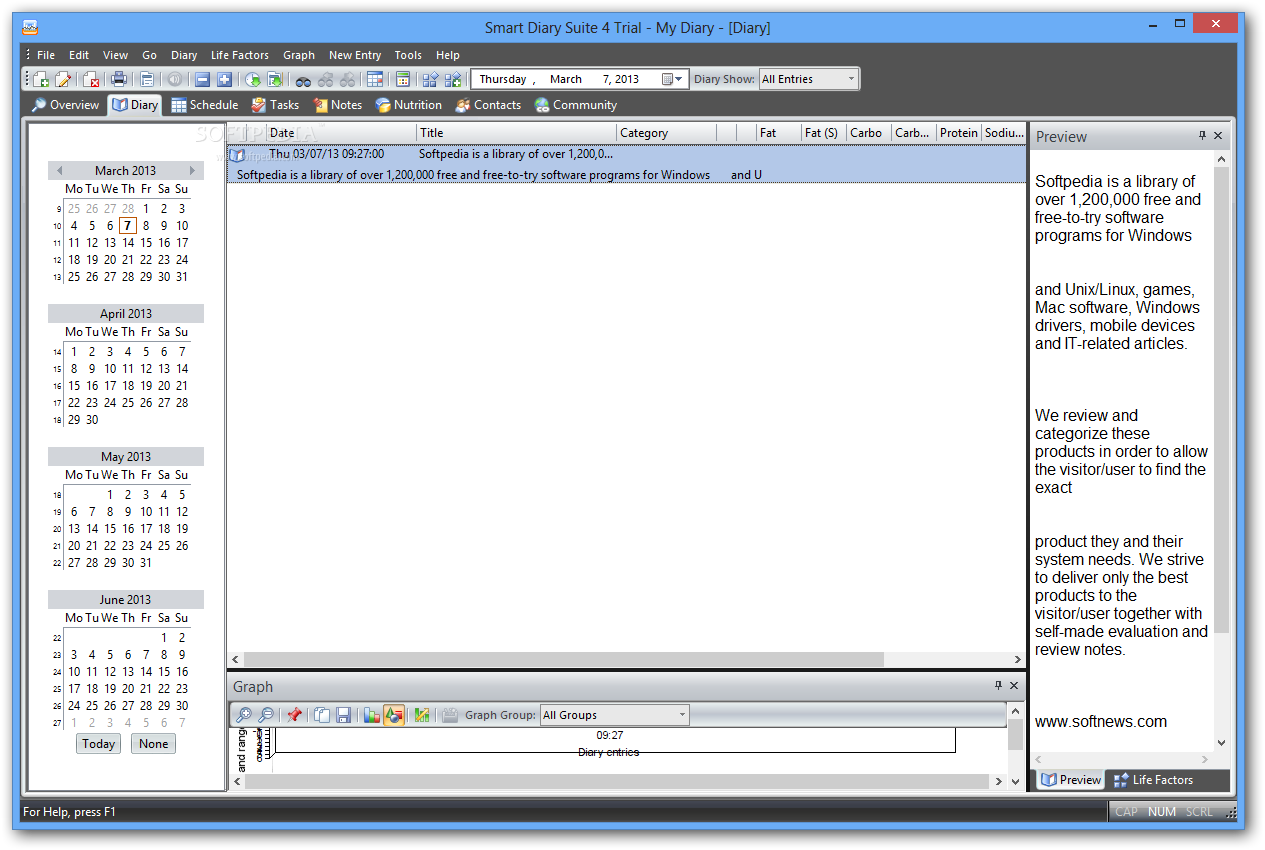Click the blue minus collapse icon

pos(202,80)
